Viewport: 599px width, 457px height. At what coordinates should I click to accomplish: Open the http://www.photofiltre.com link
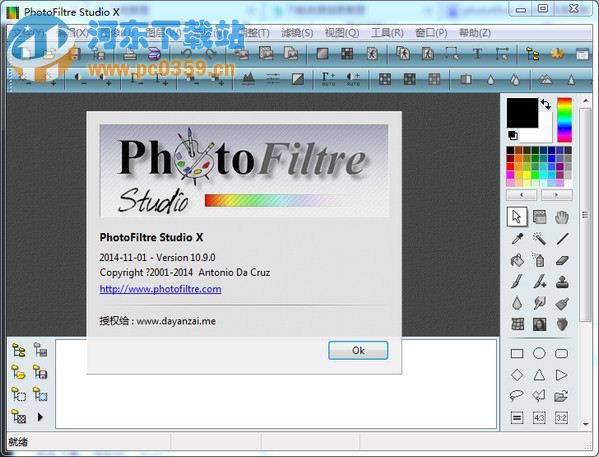[160, 289]
